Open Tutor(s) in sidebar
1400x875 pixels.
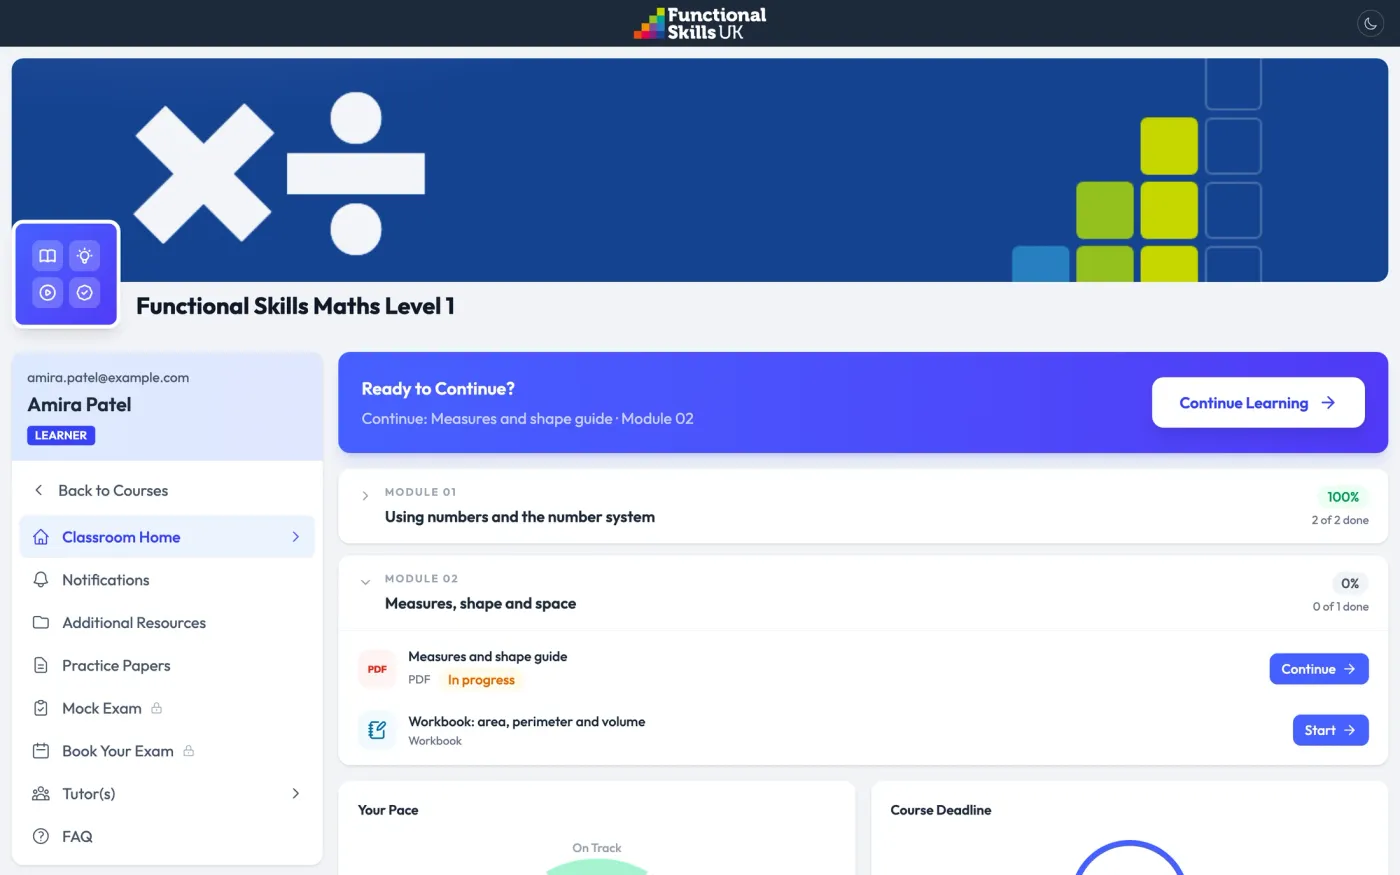(167, 794)
